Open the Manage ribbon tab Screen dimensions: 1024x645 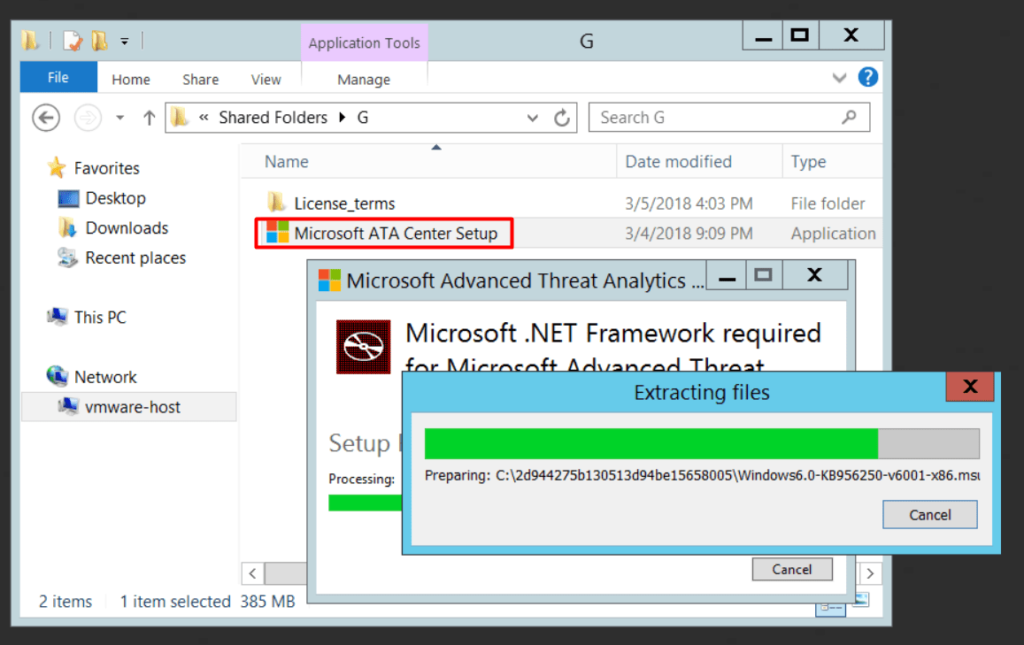[x=364, y=79]
